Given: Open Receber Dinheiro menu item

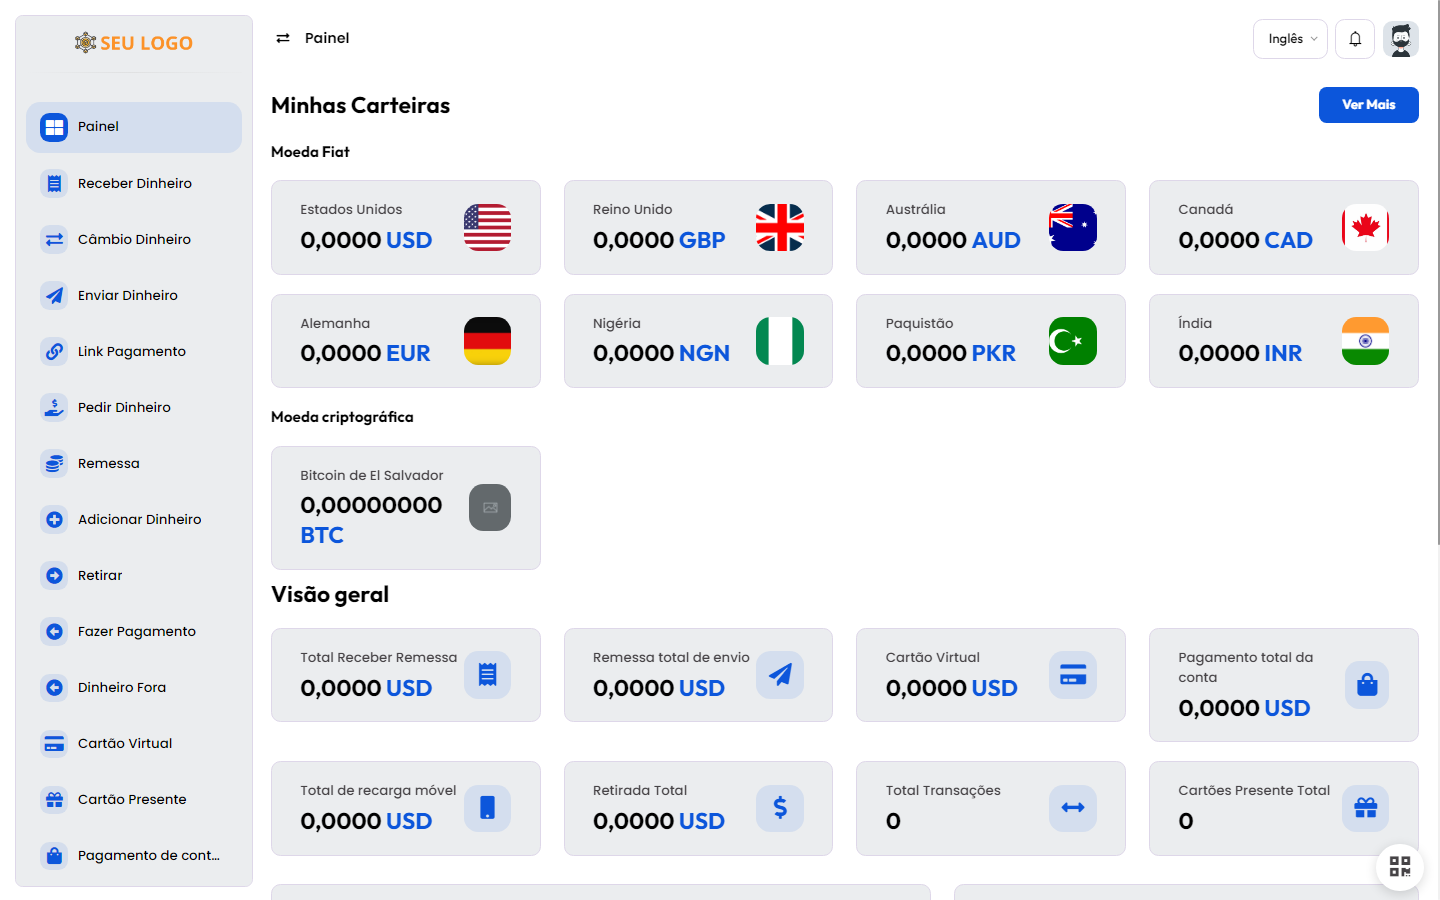Looking at the screenshot, I should coord(134,183).
